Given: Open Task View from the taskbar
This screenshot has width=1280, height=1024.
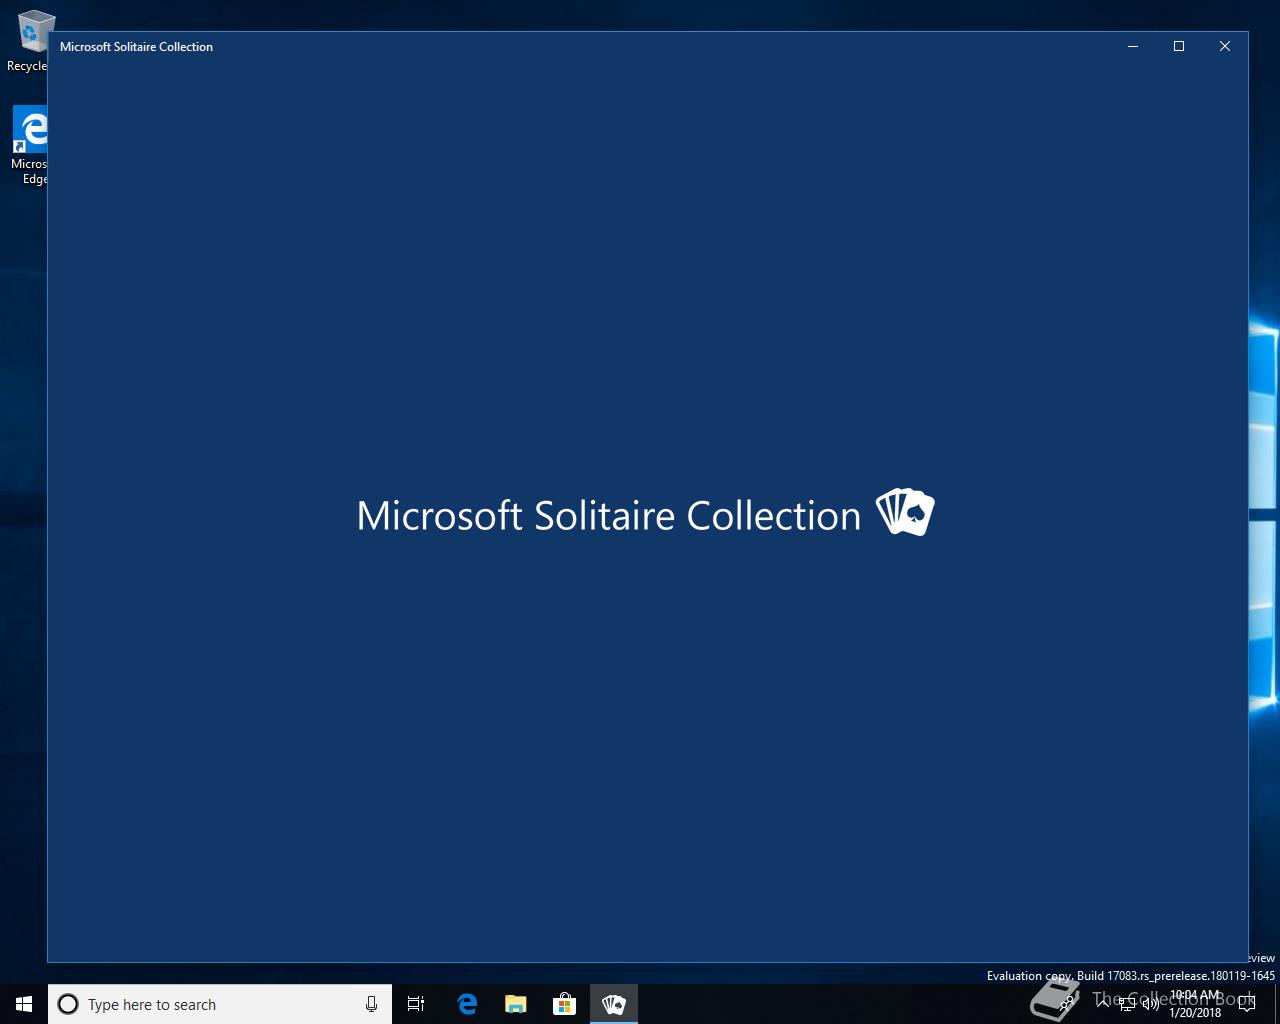Looking at the screenshot, I should pos(416,1004).
